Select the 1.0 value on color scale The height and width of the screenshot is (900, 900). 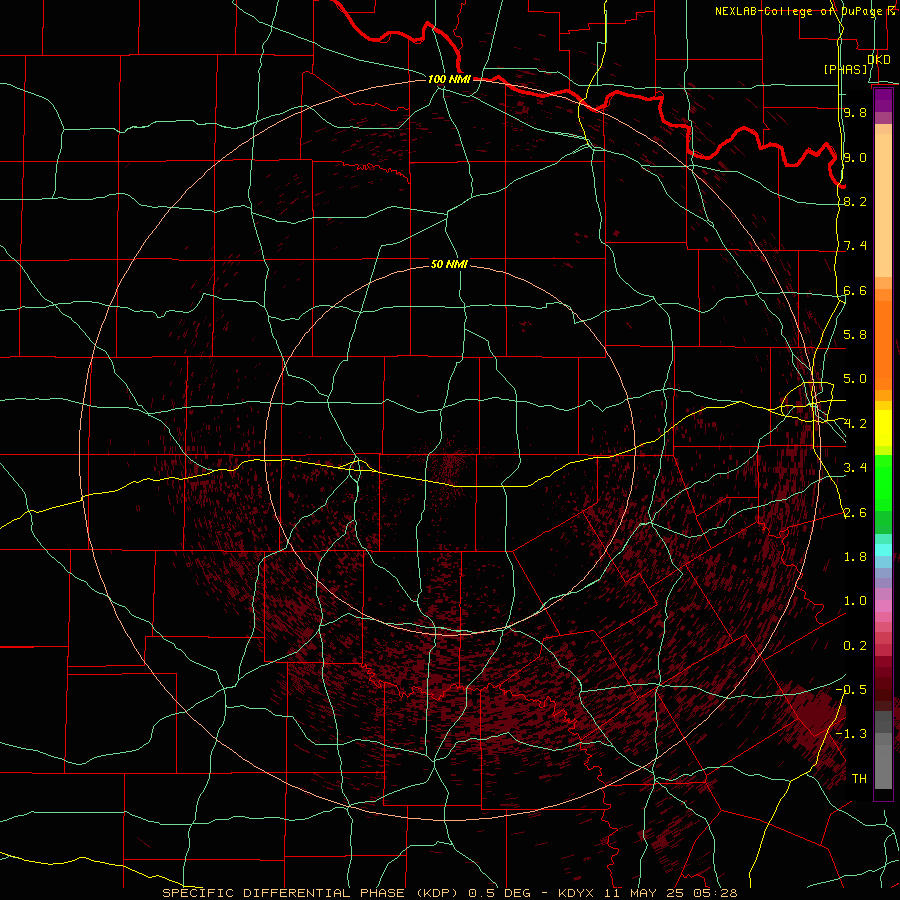point(855,601)
